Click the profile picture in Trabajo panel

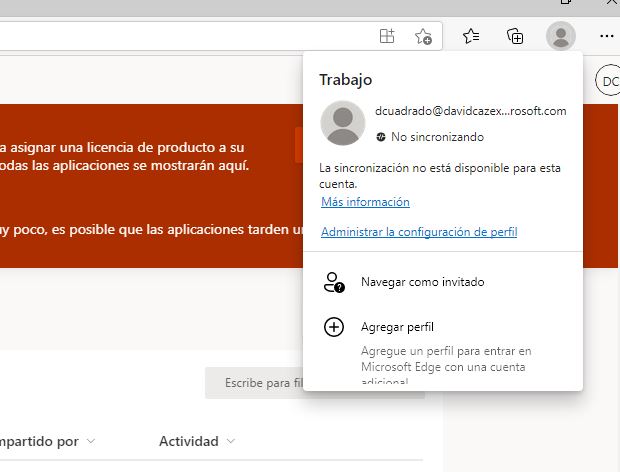343,123
